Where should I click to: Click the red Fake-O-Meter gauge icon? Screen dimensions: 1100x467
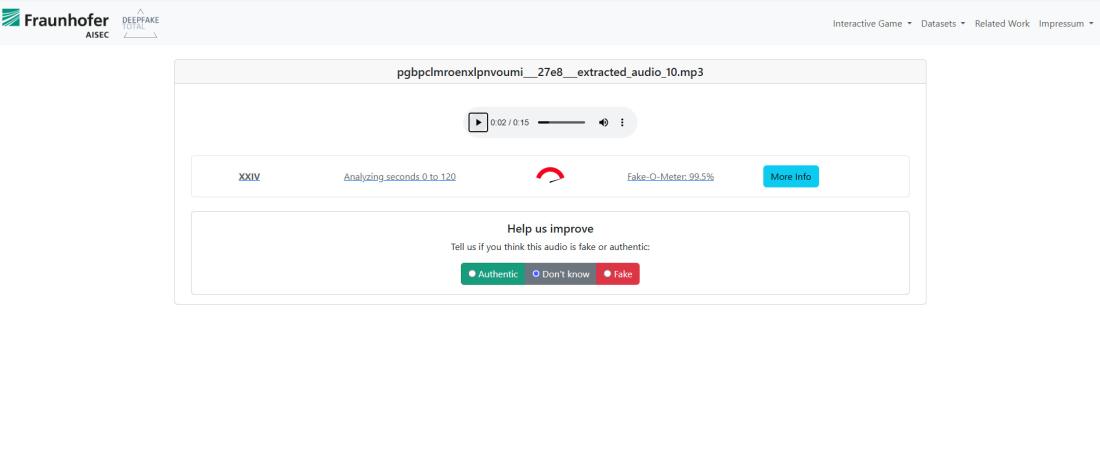549,177
